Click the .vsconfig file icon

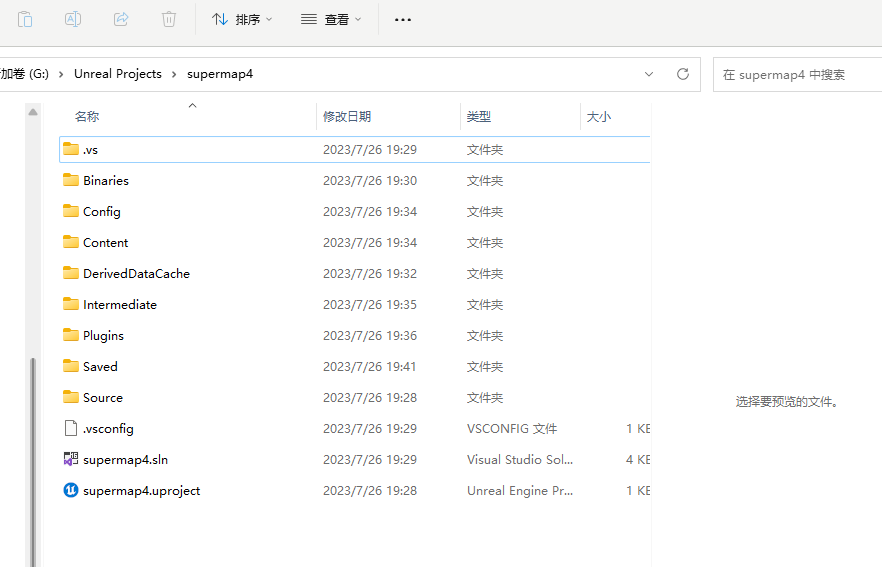[71, 428]
